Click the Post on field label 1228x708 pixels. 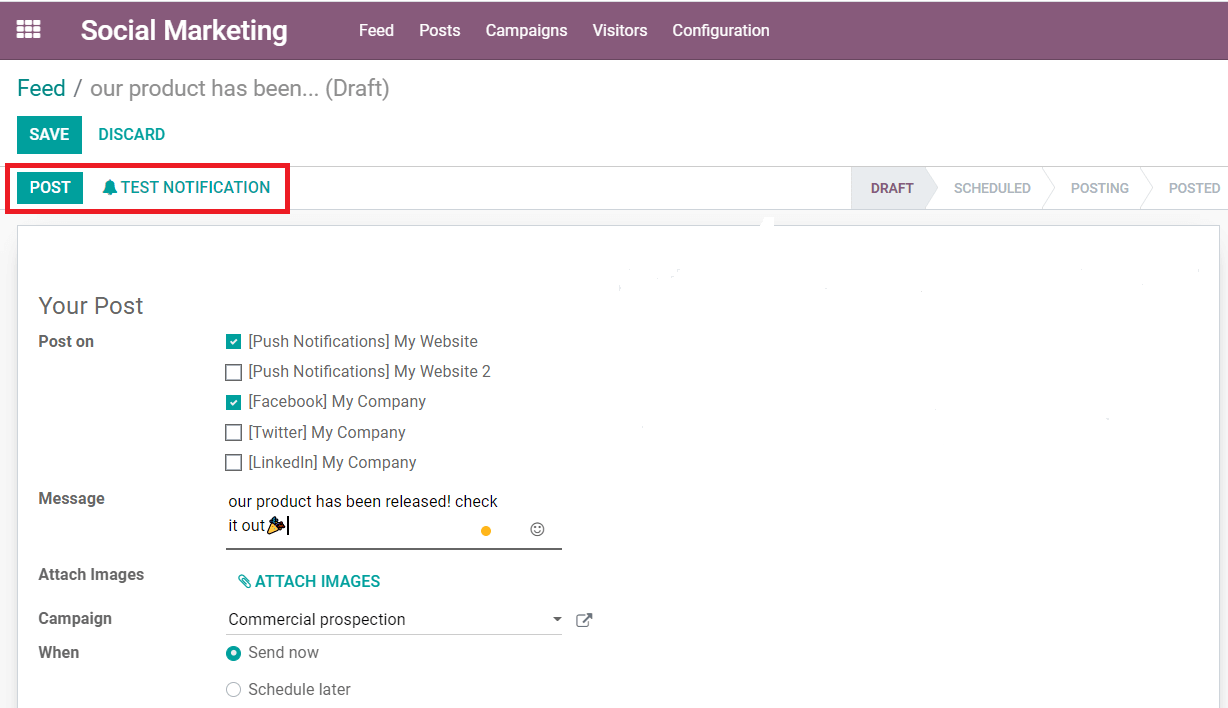(66, 342)
